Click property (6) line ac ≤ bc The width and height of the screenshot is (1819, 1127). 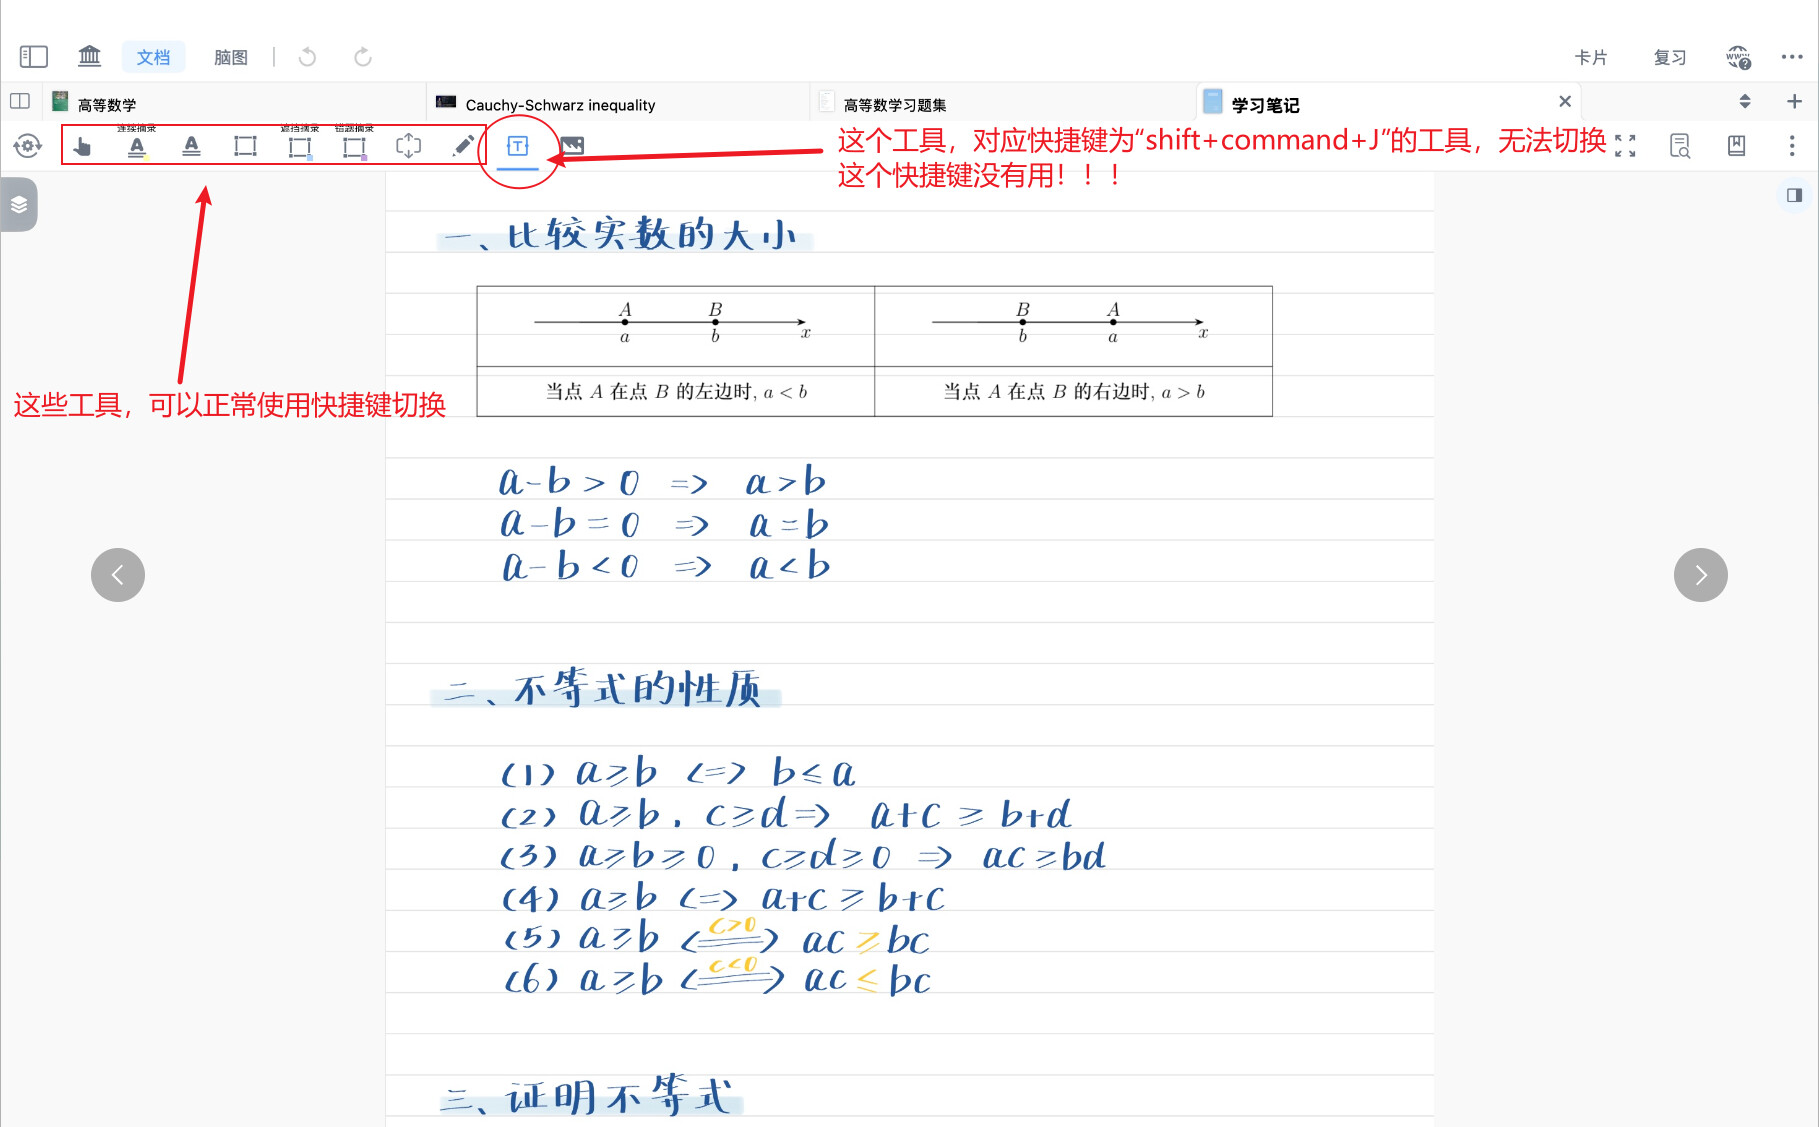click(x=718, y=978)
